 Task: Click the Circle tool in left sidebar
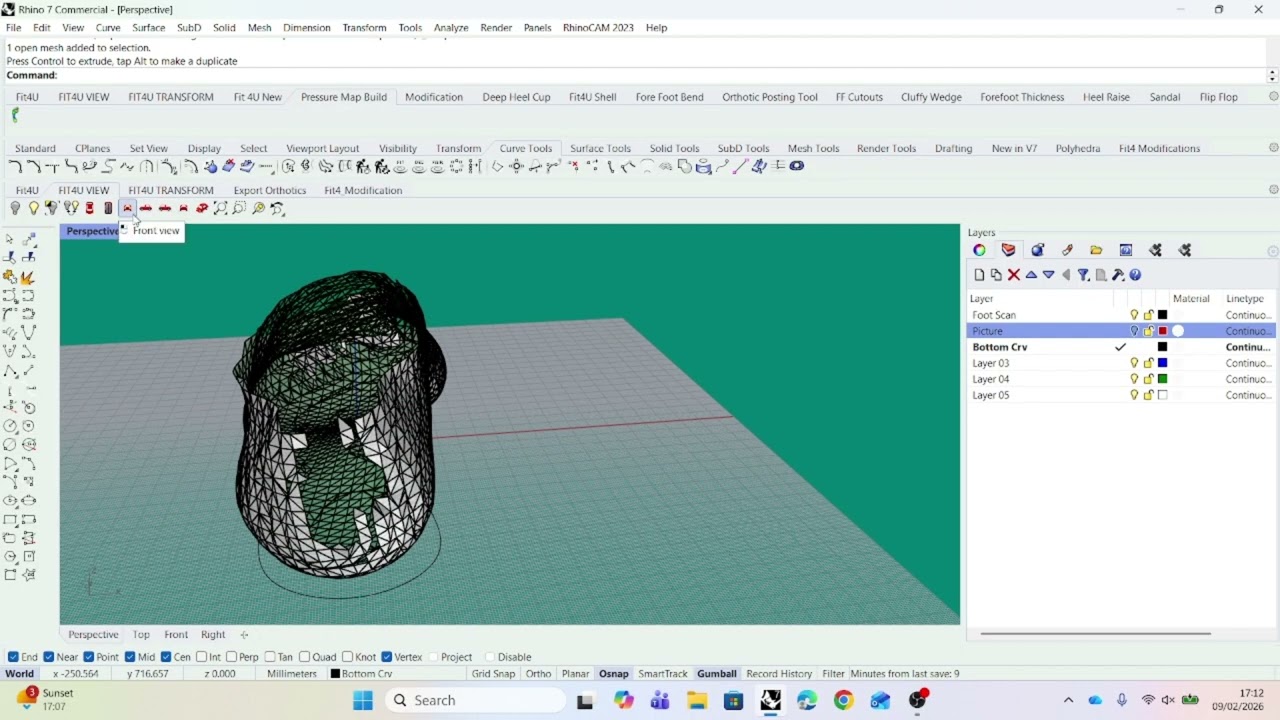(x=10, y=426)
